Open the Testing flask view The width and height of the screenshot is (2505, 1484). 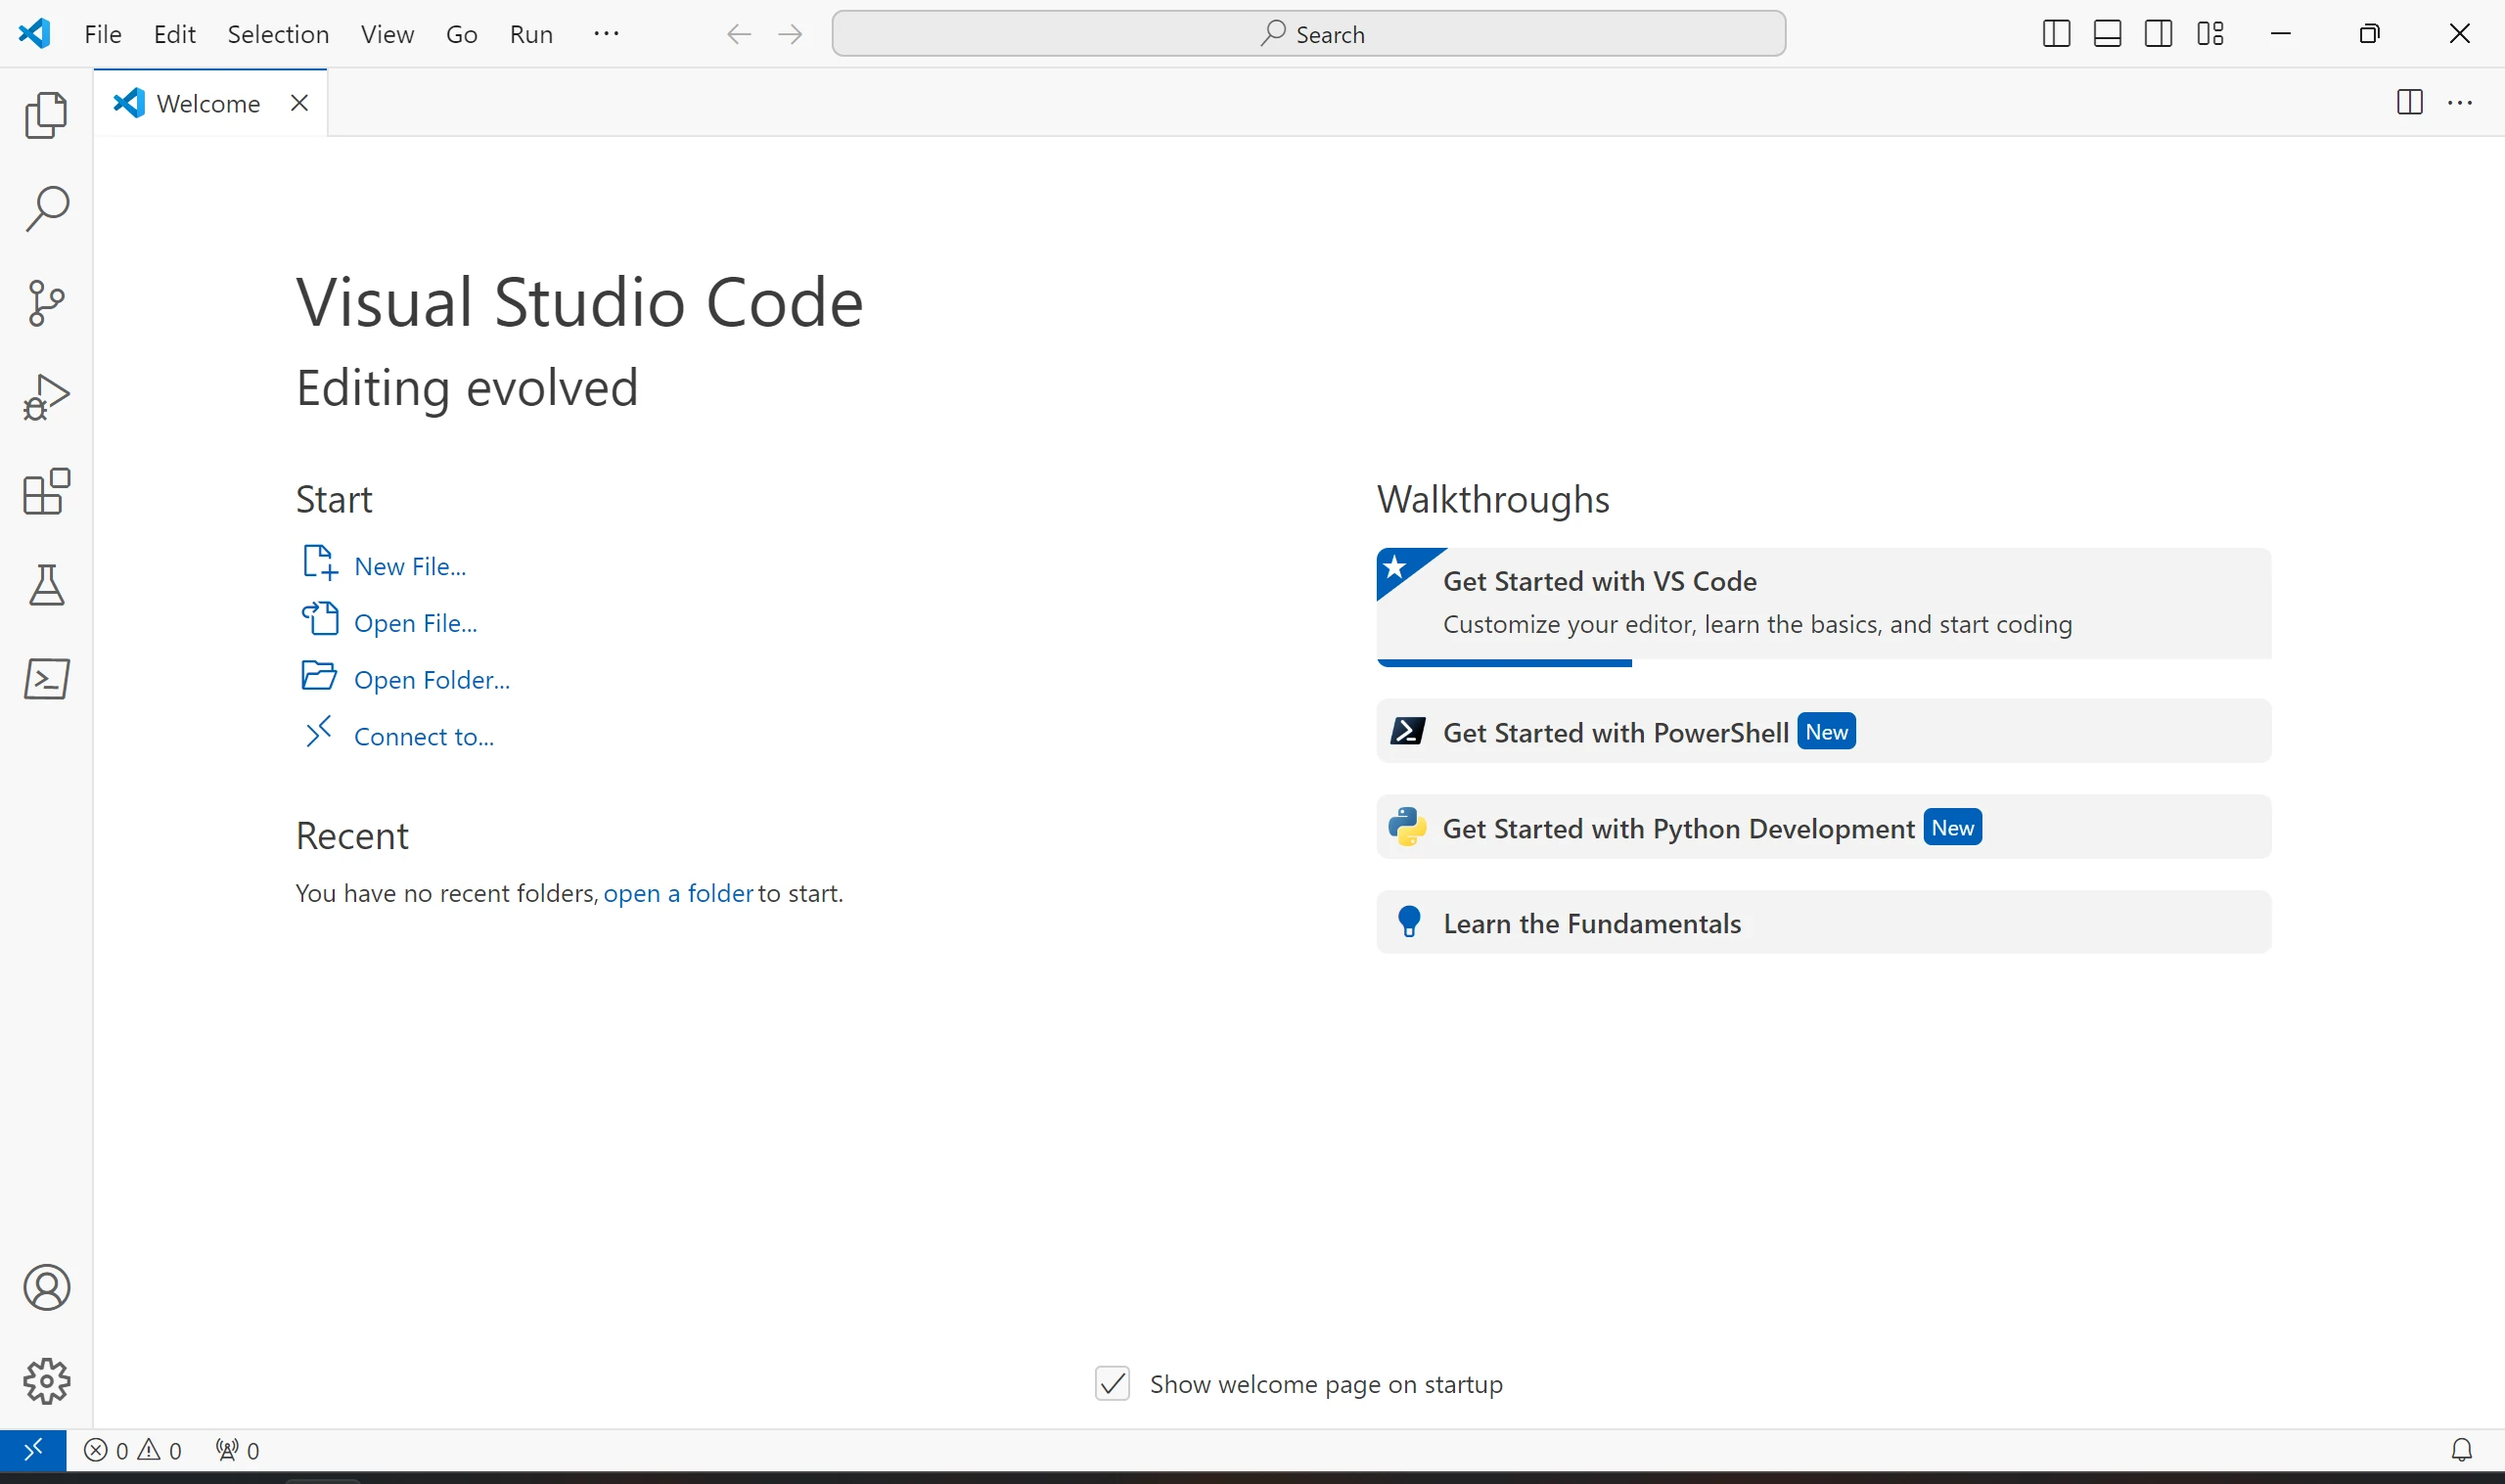46,585
